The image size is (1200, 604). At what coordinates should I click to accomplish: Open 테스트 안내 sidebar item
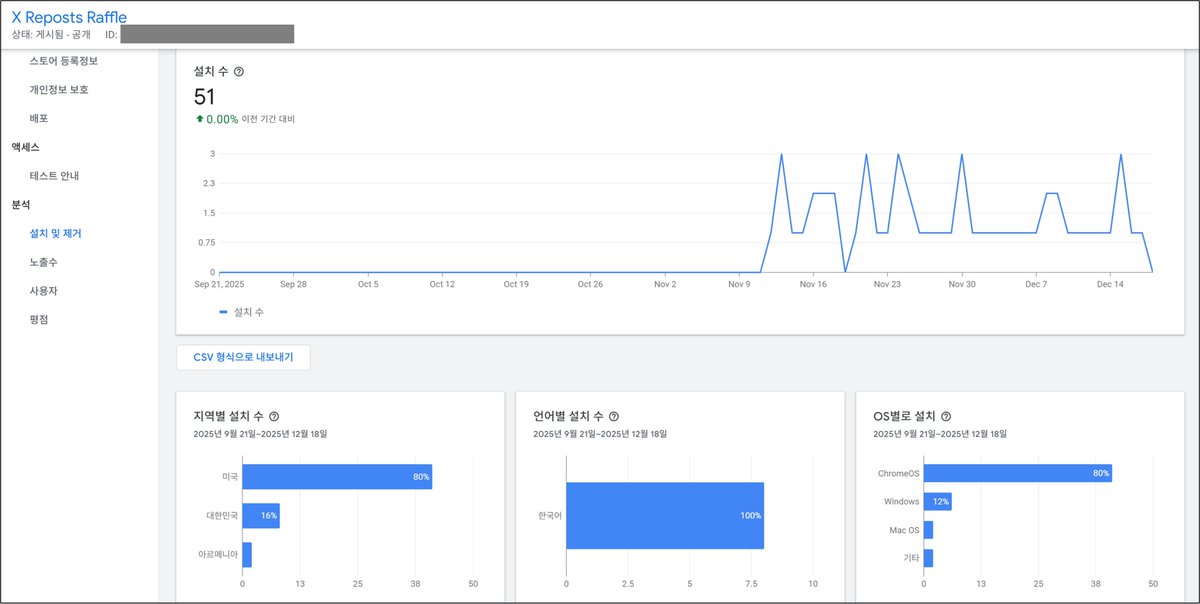55,176
